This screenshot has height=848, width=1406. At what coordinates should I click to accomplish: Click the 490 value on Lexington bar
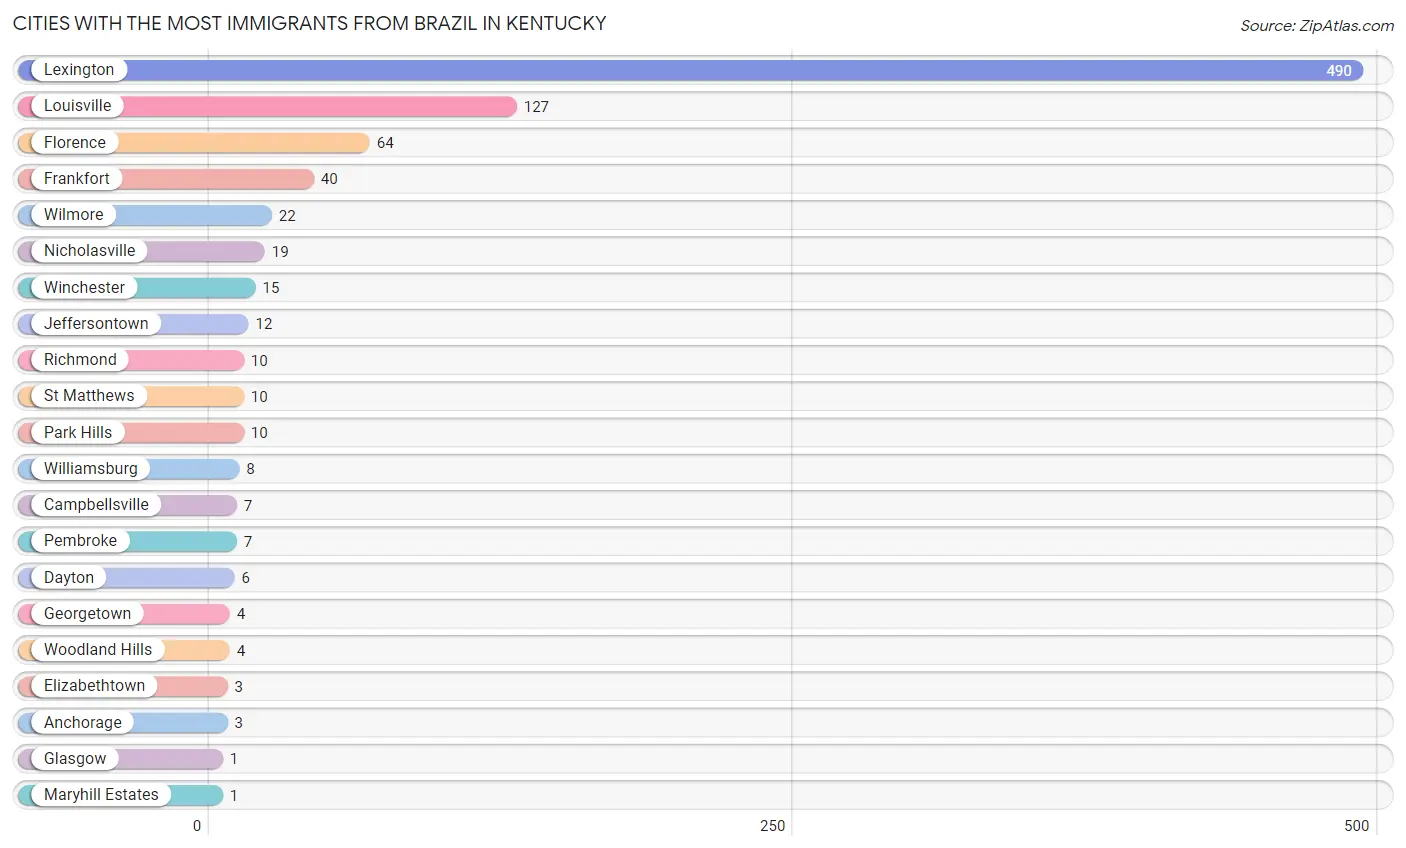1339,71
